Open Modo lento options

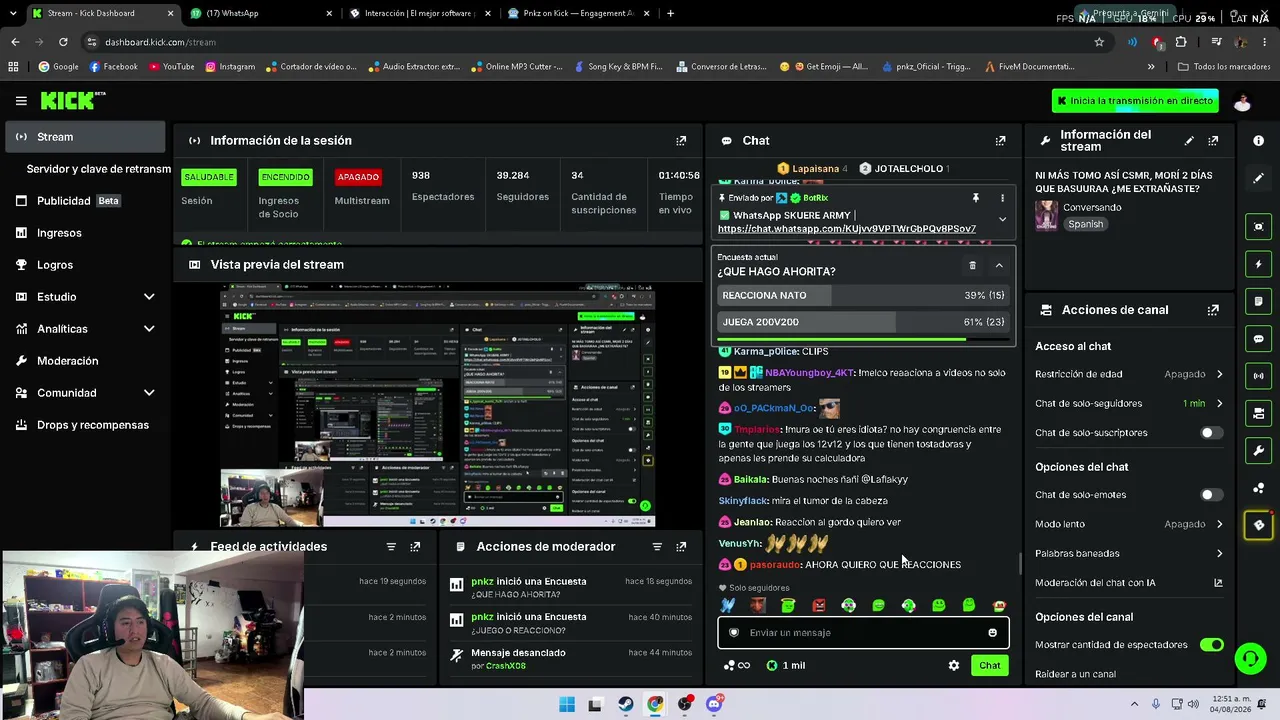[x=1129, y=524]
